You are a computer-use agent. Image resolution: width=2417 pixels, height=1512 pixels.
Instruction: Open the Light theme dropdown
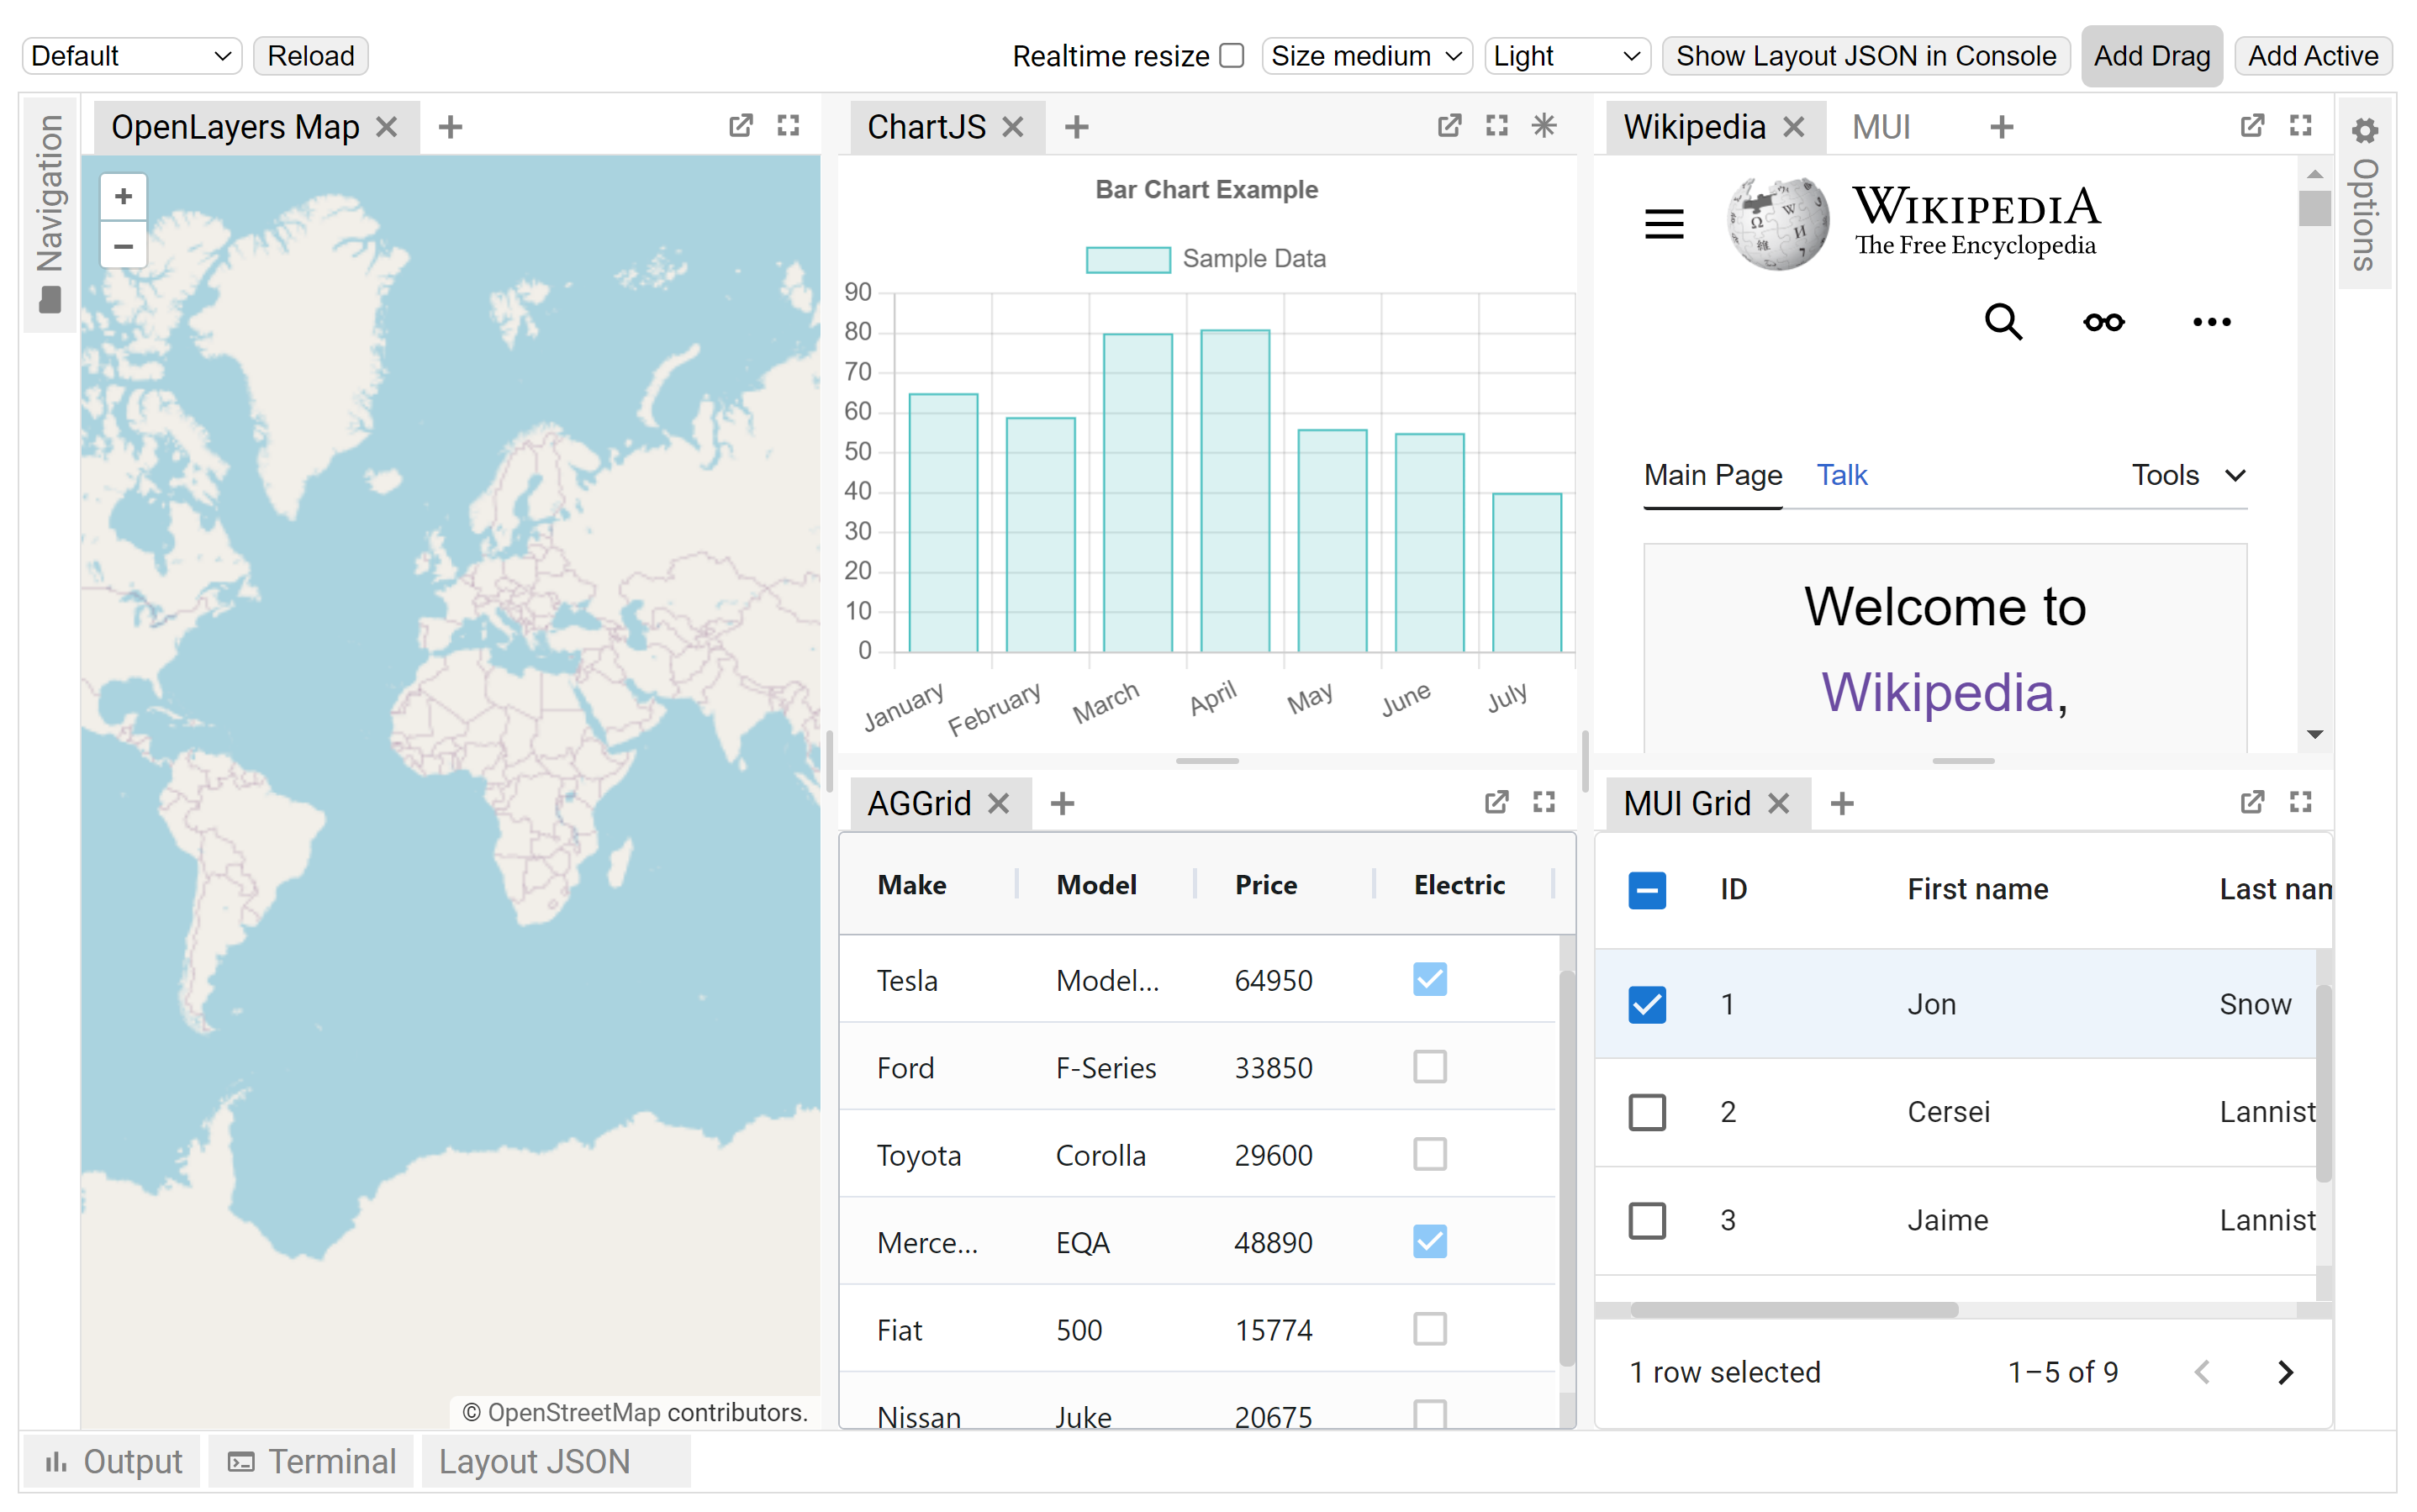1566,56
